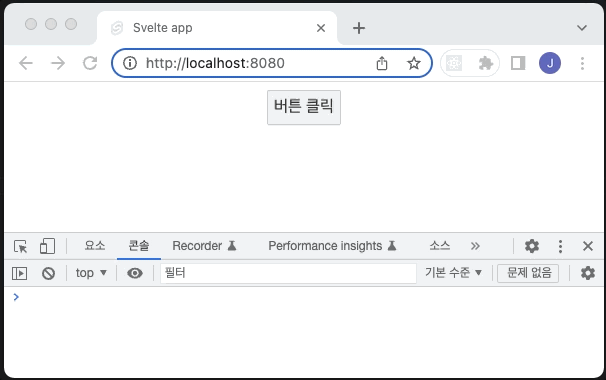Click the share page icon
606x380 pixels.
tap(382, 63)
